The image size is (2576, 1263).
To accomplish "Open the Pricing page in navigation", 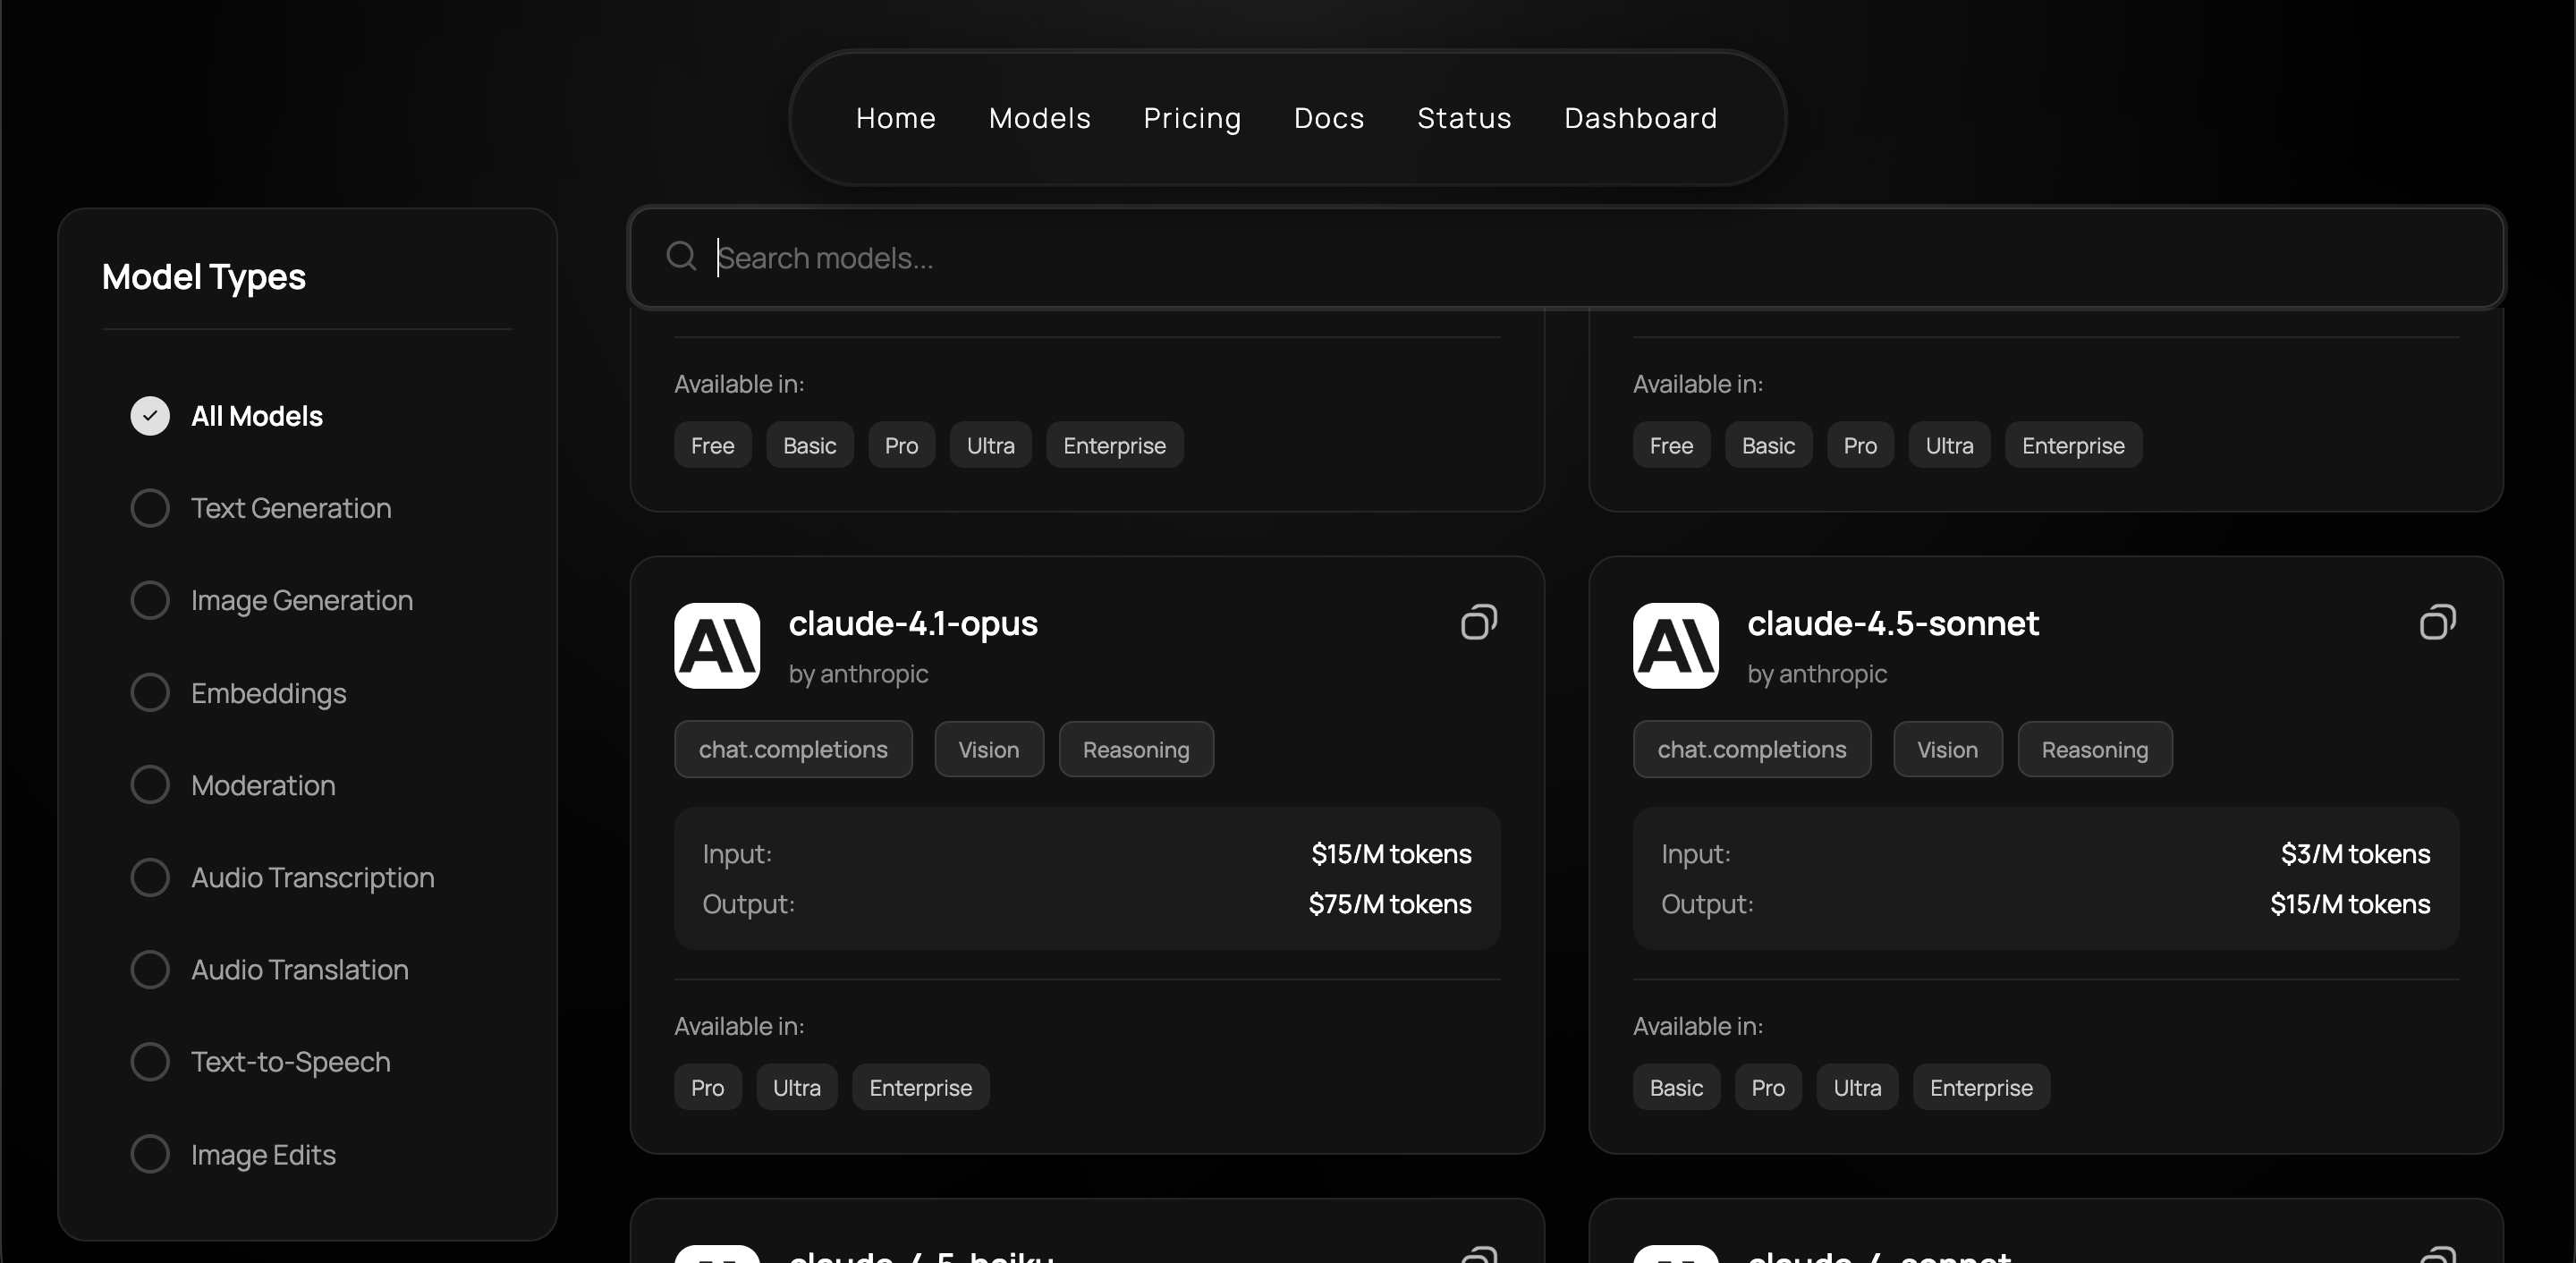I will click(1192, 118).
